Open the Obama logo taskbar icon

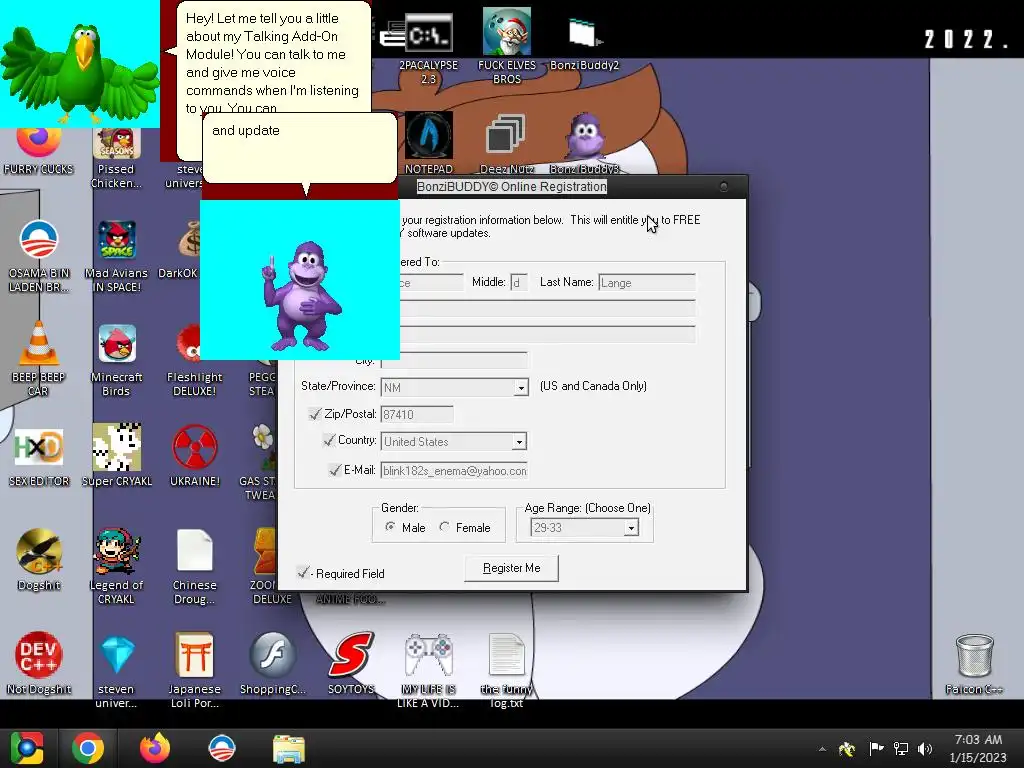tap(221, 748)
